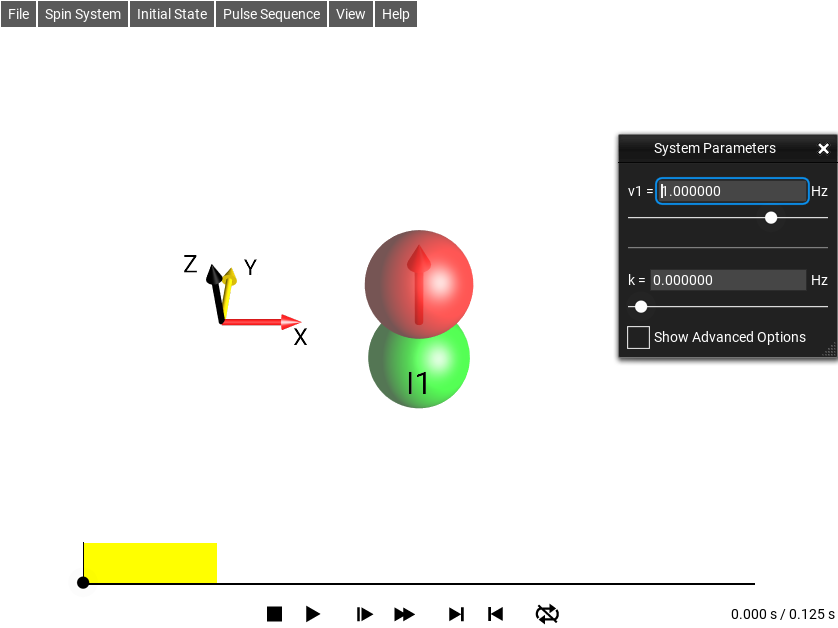
Task: Click the v1 slider handle
Action: tap(771, 217)
